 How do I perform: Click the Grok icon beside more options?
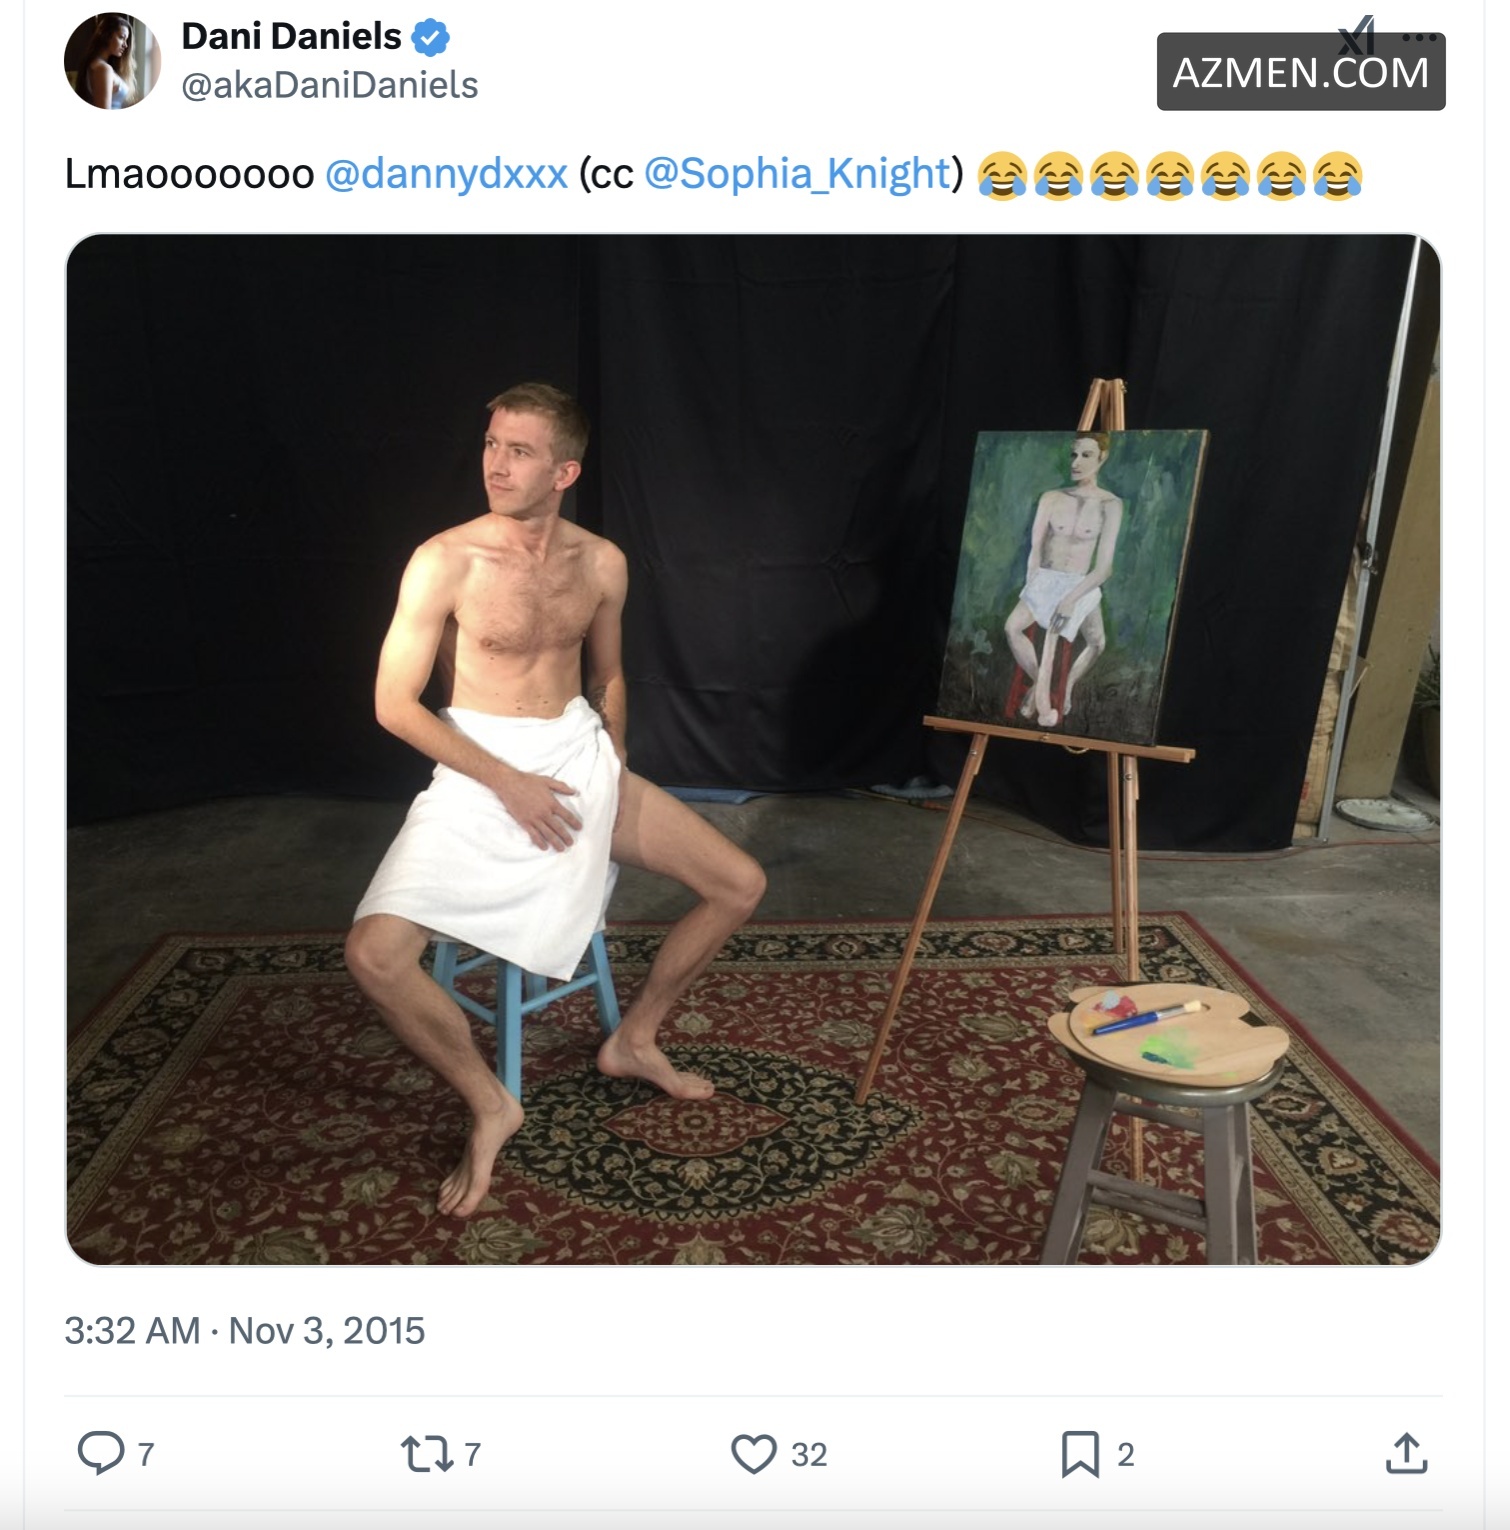click(1358, 36)
